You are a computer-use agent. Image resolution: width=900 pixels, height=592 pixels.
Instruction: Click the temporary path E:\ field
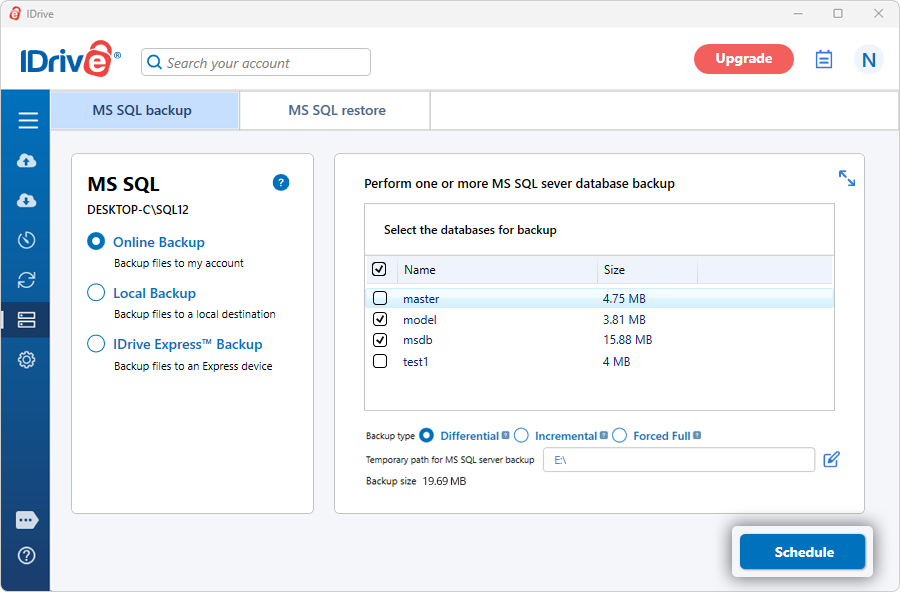679,459
